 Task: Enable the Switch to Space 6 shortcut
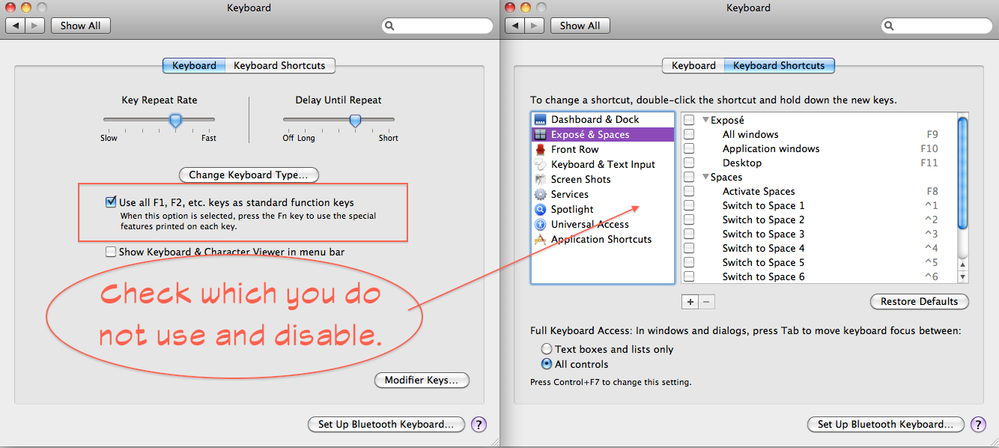[x=689, y=277]
